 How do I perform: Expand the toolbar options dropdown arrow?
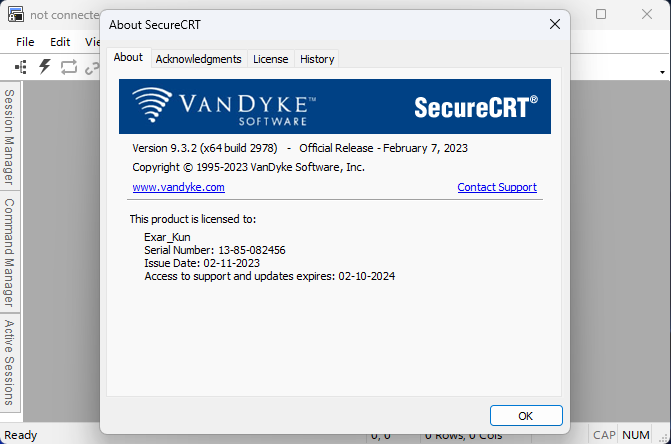[x=662, y=72]
